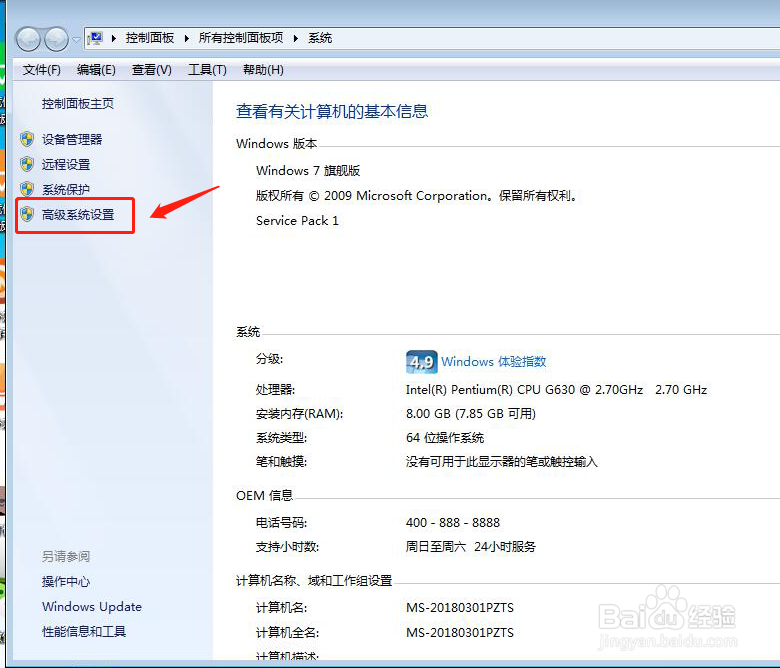Expand the arrow before 控制面板 breadcrumb
The height and width of the screenshot is (668, 780).
click(114, 38)
